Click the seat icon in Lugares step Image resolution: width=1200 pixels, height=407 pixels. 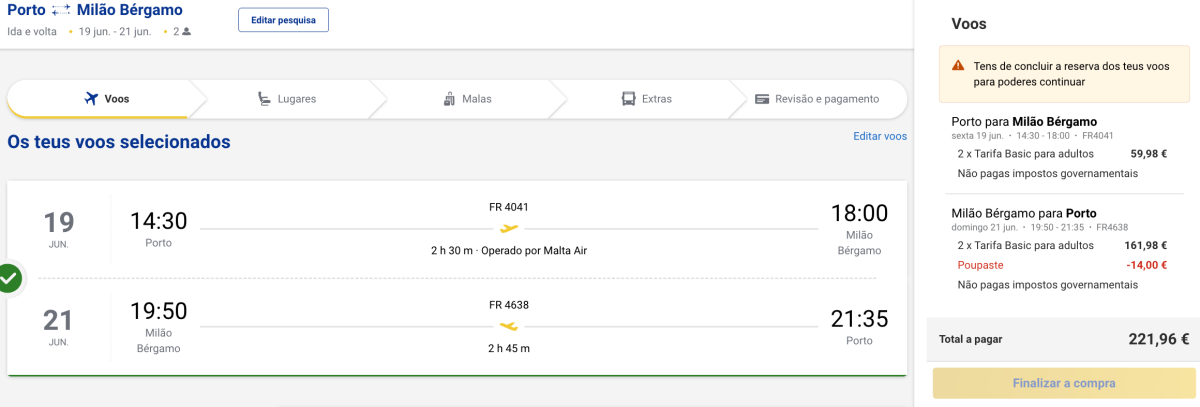tap(264, 99)
